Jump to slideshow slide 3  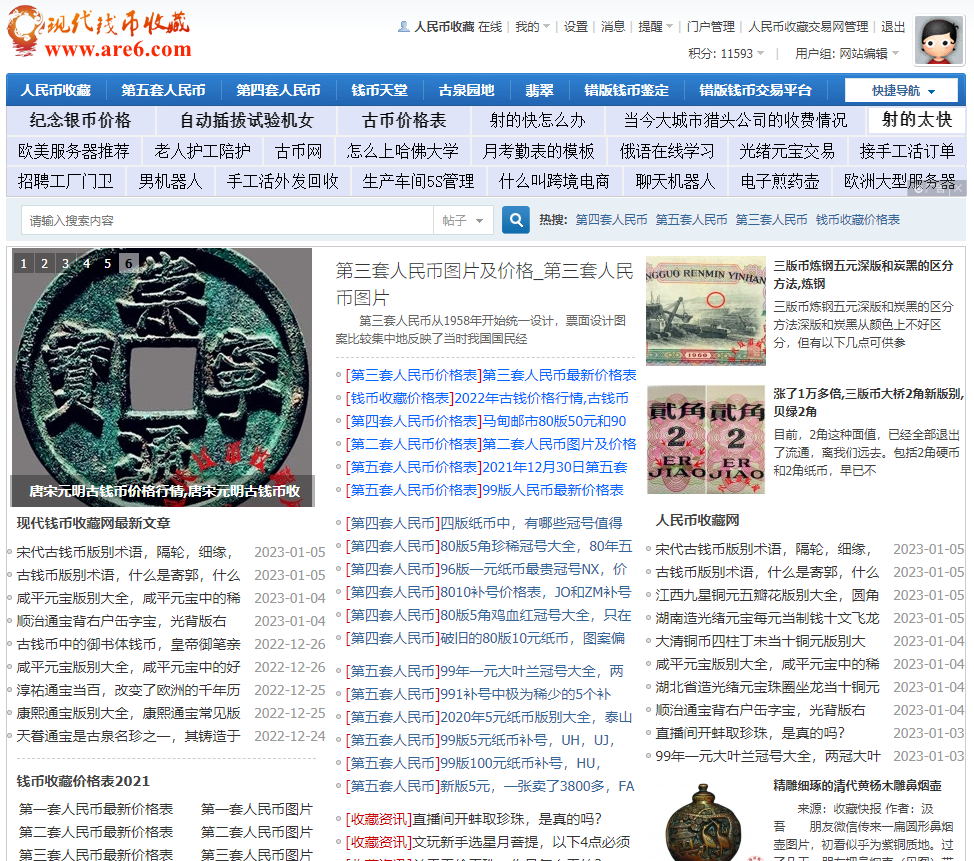(65, 264)
